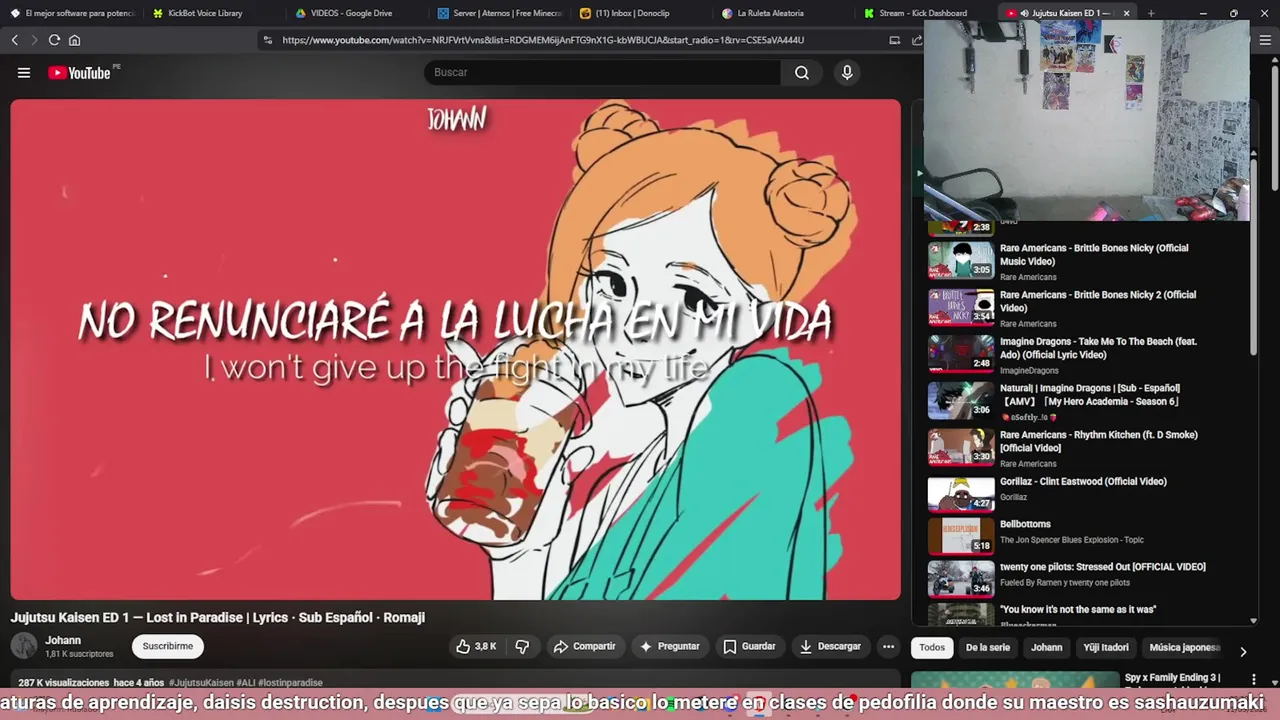1280x720 pixels.
Task: Reload the current YouTube page
Action: point(54,40)
